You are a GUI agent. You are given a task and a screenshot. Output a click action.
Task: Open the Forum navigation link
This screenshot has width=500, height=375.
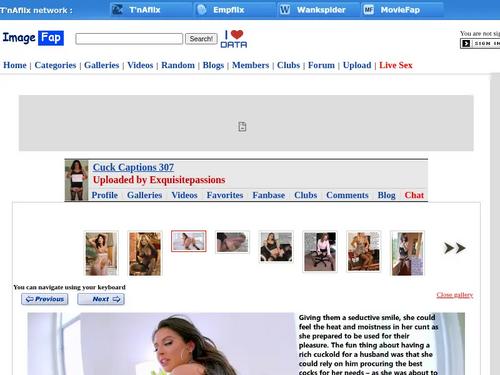tap(321, 65)
